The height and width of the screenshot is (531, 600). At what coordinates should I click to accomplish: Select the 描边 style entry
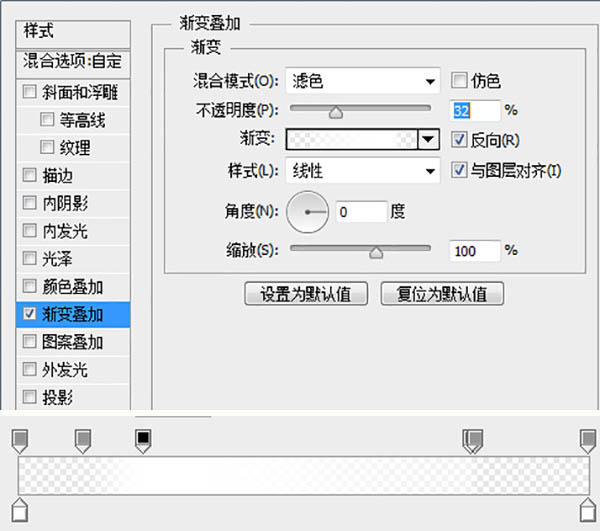[x=73, y=175]
